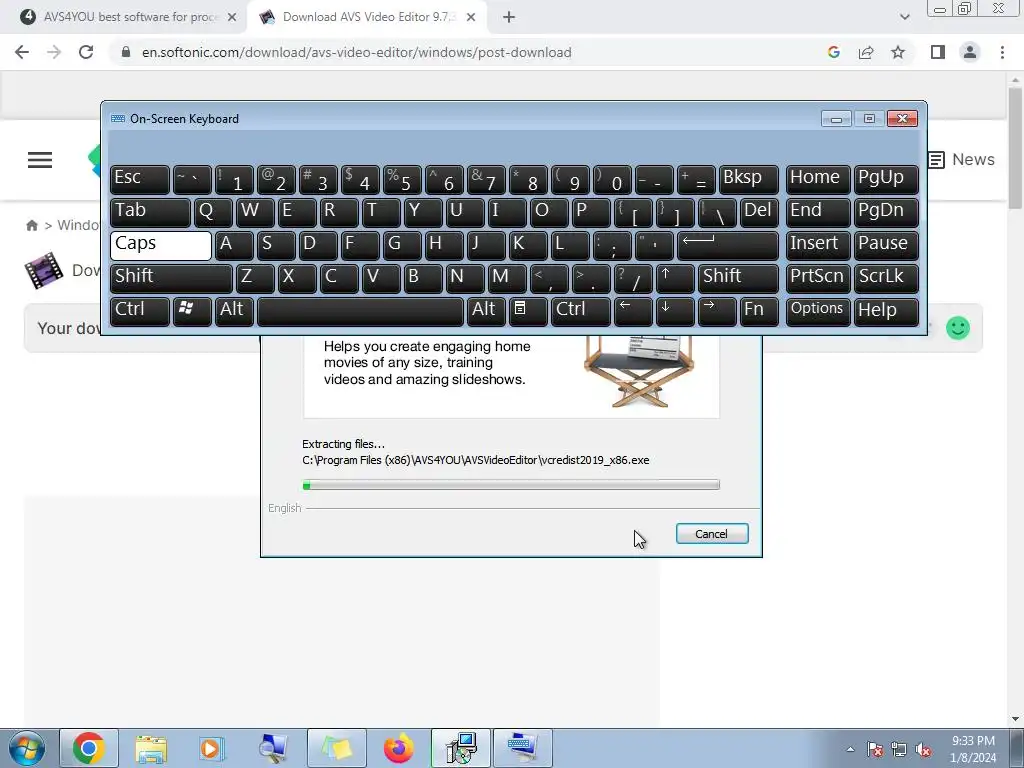
Task: Open Chrome's three-dot menu
Action: 1002,52
